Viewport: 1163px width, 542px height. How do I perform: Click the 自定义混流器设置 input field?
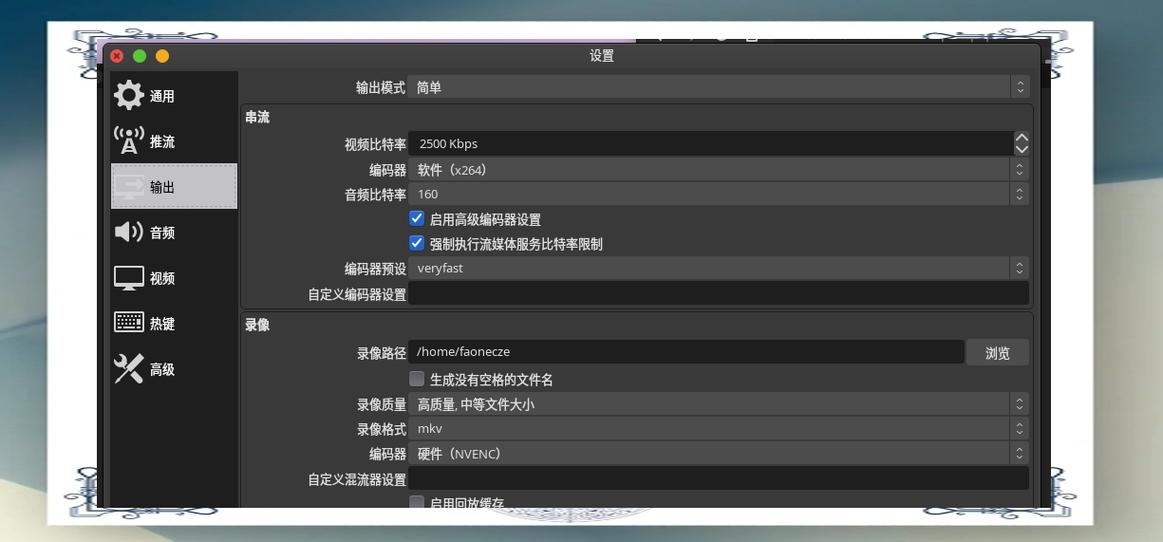719,478
